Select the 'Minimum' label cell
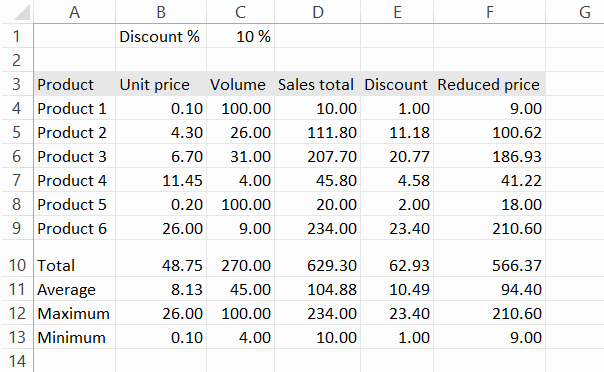The height and width of the screenshot is (372, 604). 74,337
